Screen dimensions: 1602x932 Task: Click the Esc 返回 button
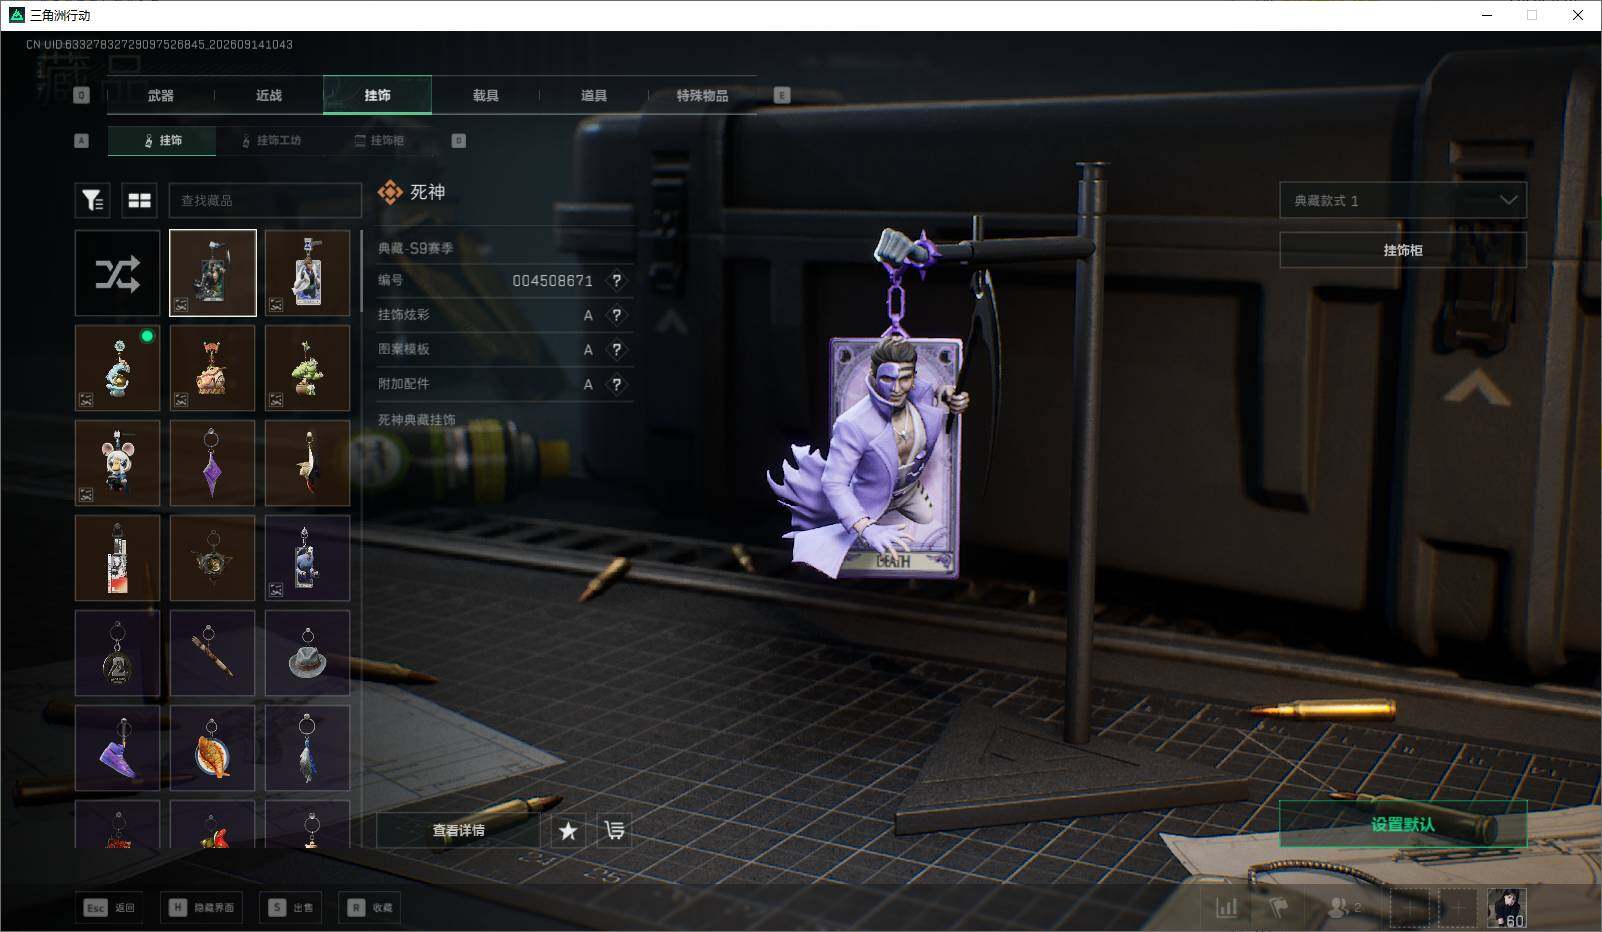(x=109, y=907)
